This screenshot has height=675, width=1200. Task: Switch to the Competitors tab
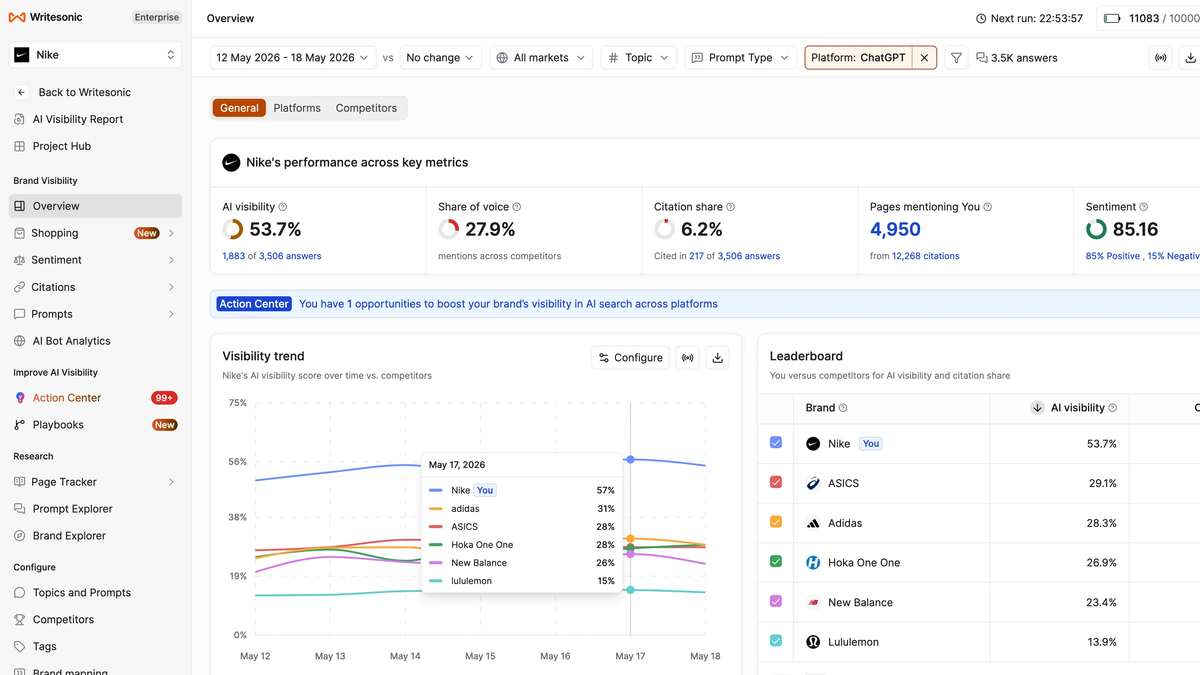(x=366, y=108)
